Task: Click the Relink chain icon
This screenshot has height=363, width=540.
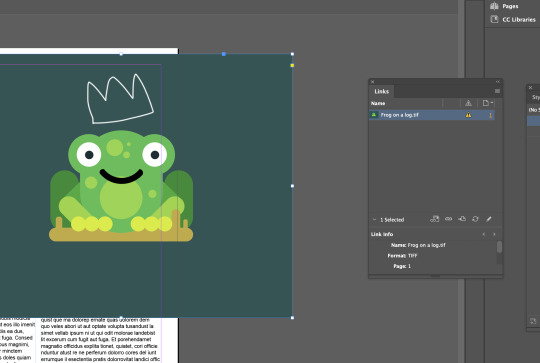Action: [x=448, y=219]
